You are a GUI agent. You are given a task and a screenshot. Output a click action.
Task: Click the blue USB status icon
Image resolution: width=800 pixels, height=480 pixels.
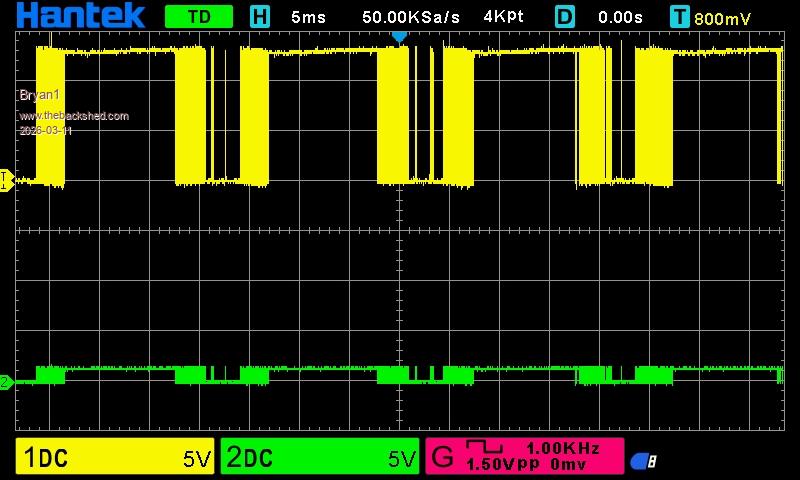[x=642, y=461]
